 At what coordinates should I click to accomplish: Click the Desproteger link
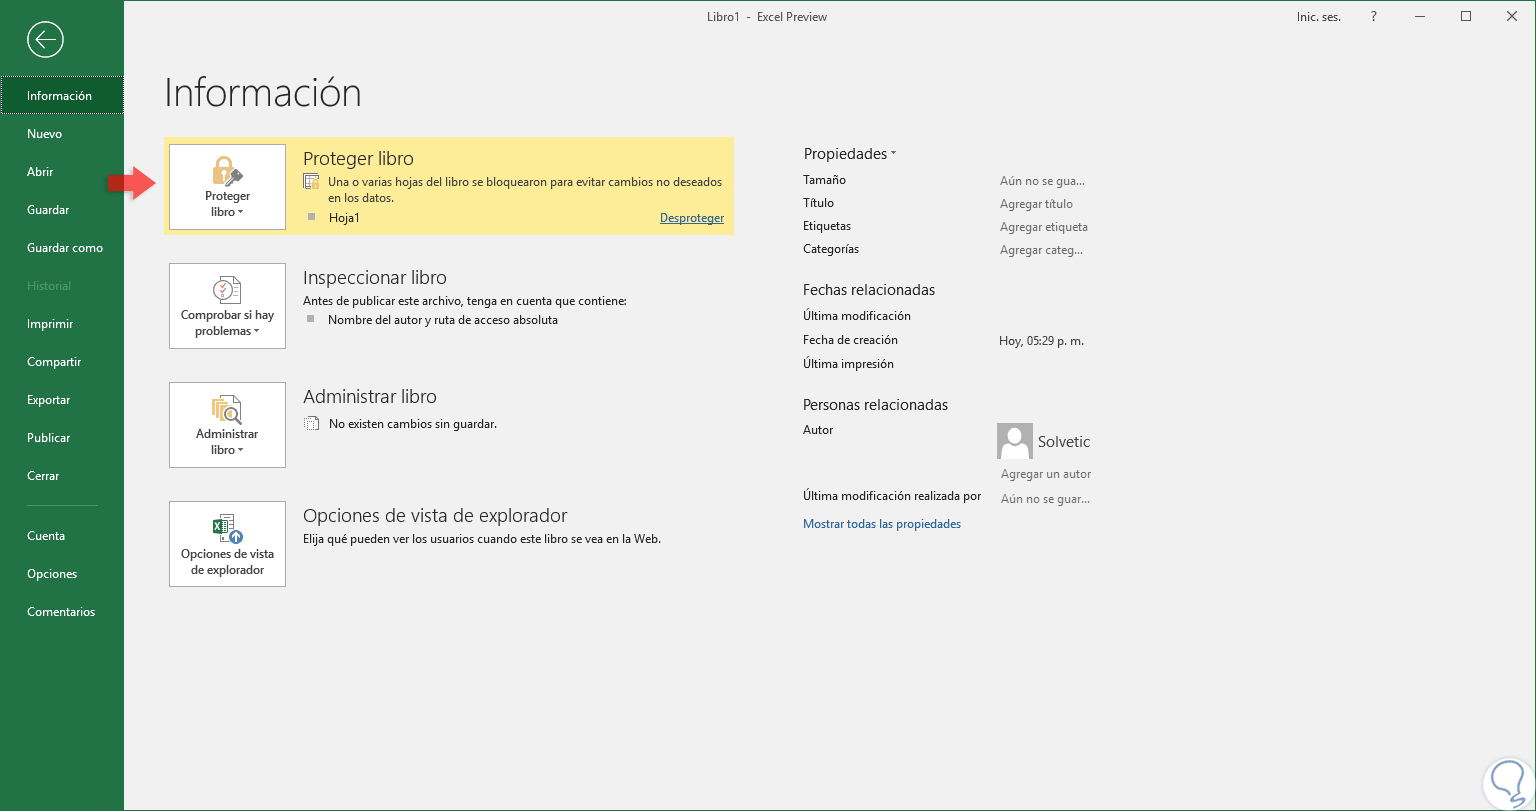[x=692, y=218]
